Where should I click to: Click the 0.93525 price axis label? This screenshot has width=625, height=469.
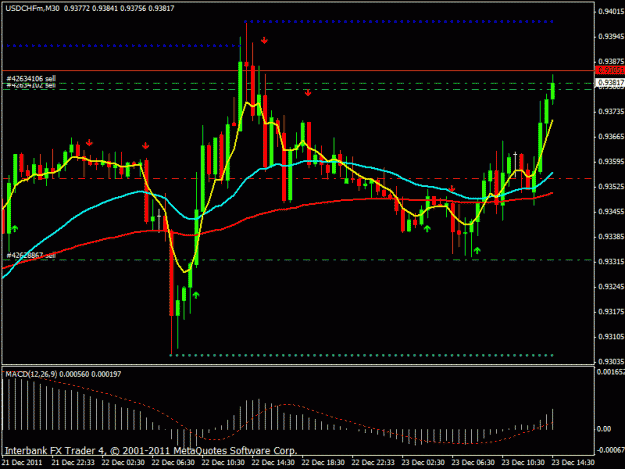[611, 186]
